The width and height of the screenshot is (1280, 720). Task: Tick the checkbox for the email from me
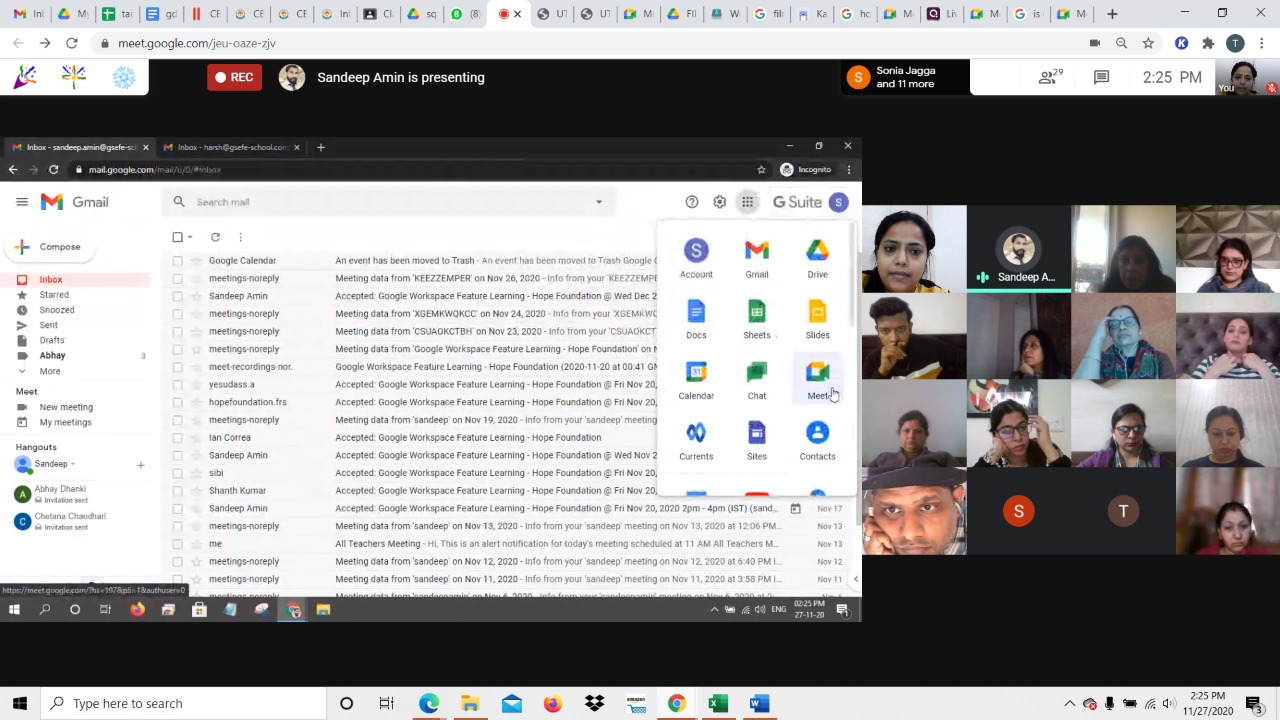click(x=177, y=544)
